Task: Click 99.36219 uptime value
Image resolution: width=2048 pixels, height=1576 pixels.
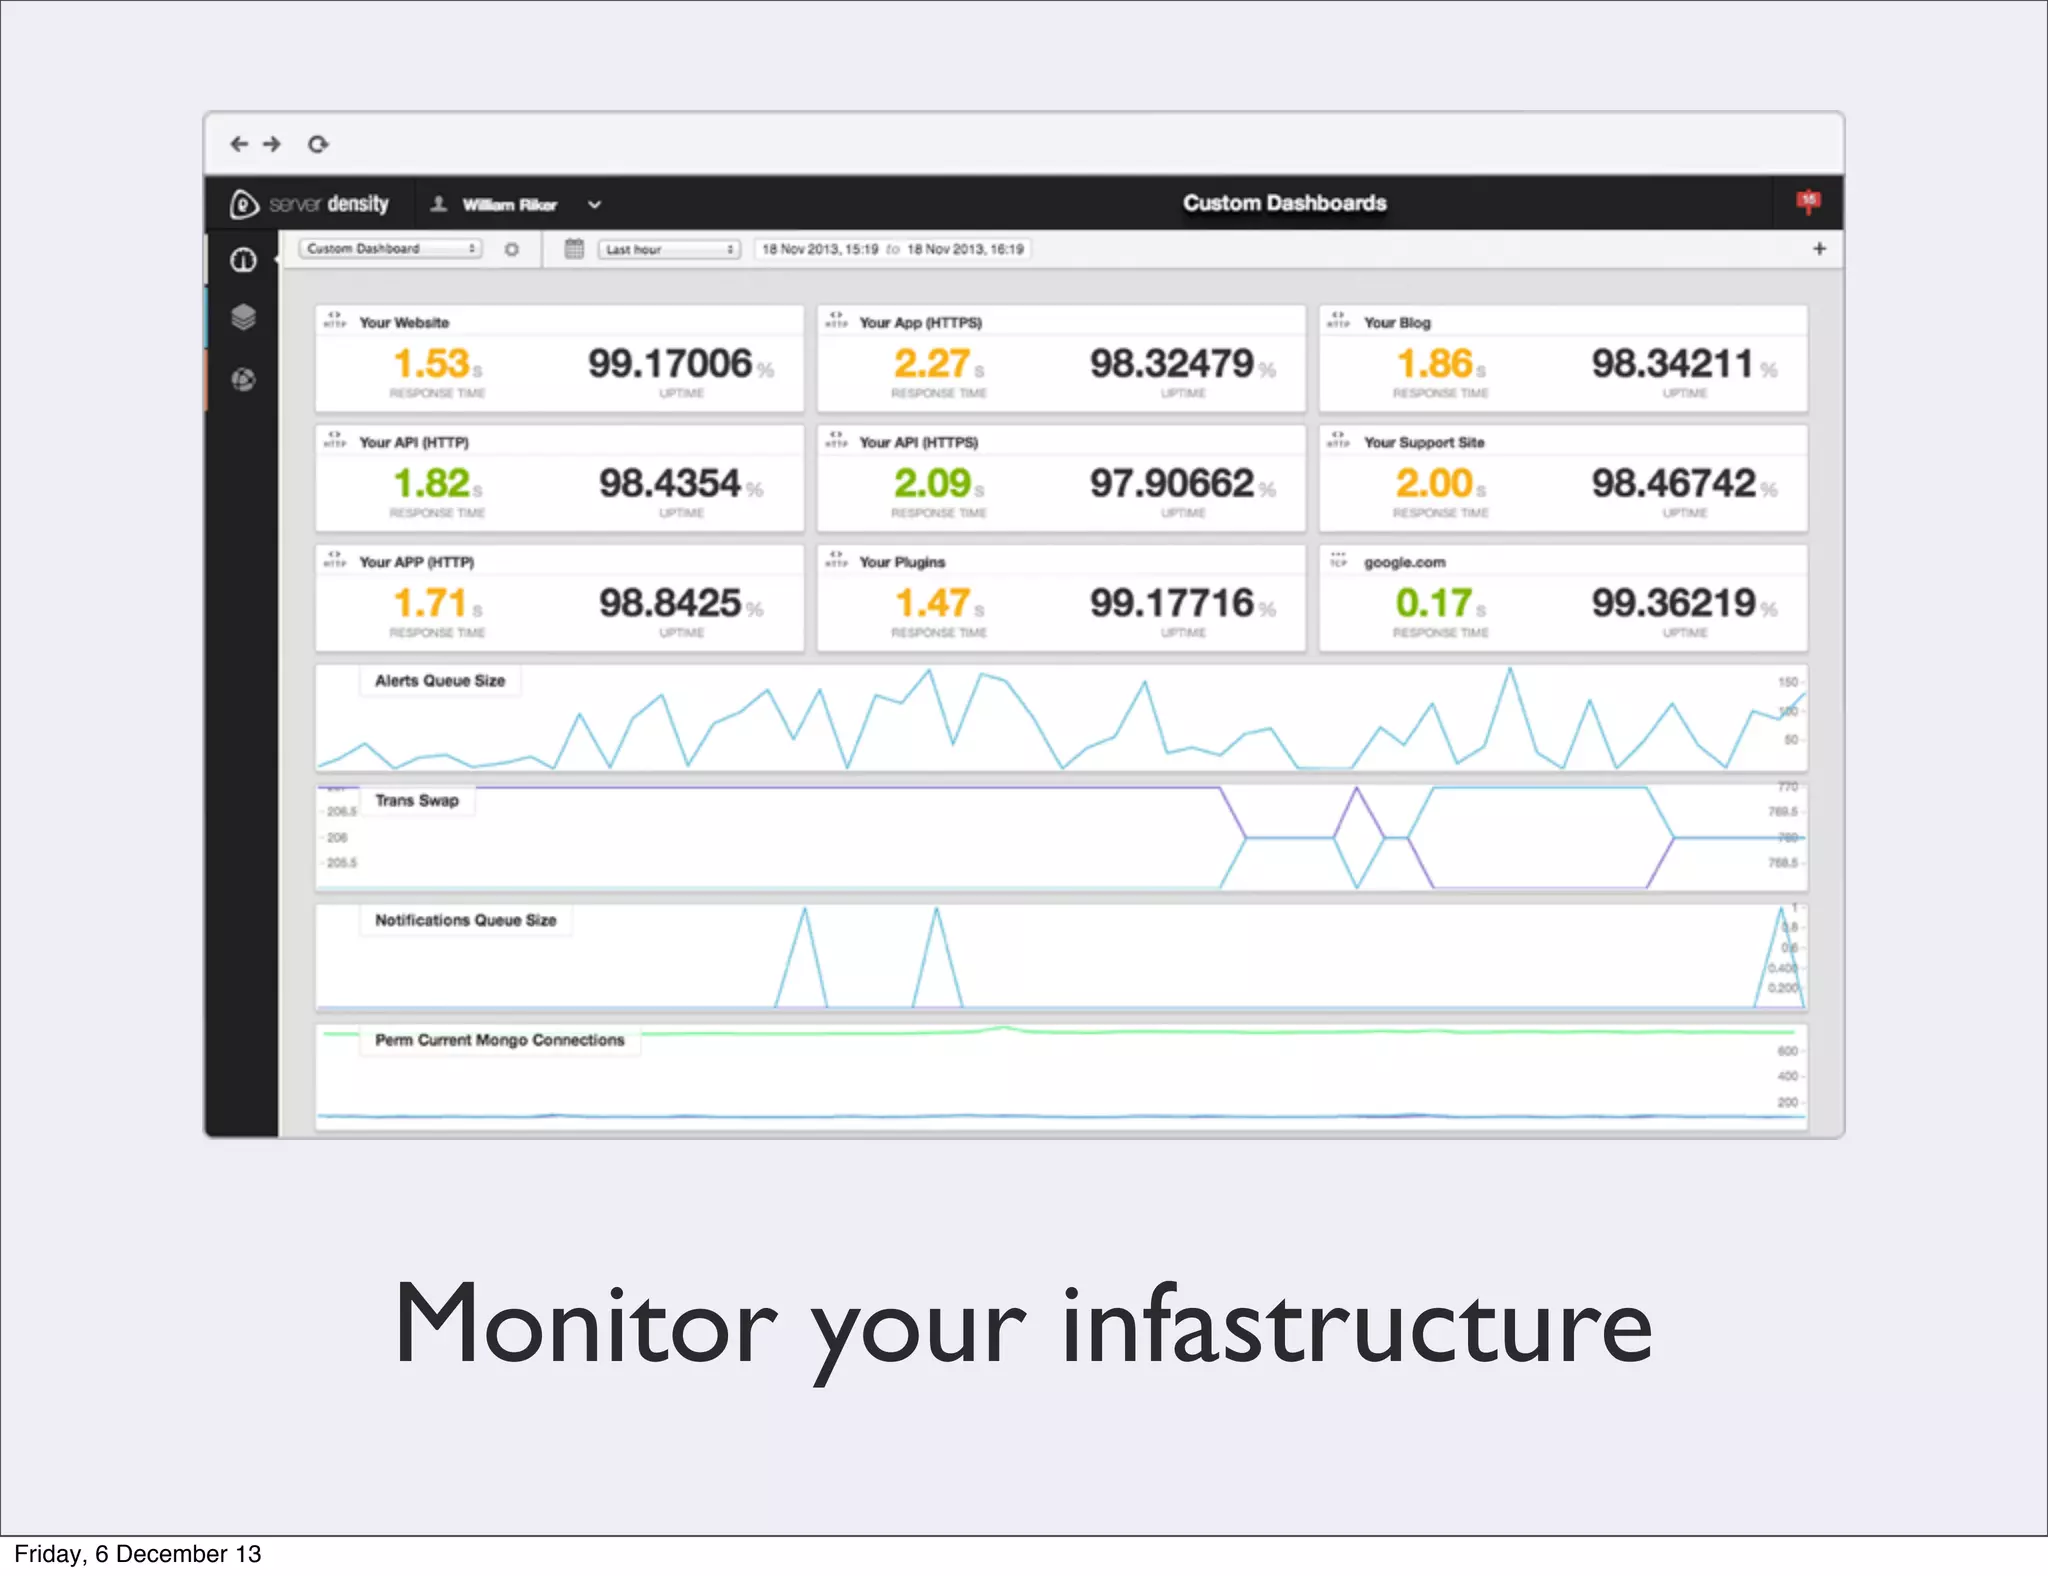Action: point(1674,604)
